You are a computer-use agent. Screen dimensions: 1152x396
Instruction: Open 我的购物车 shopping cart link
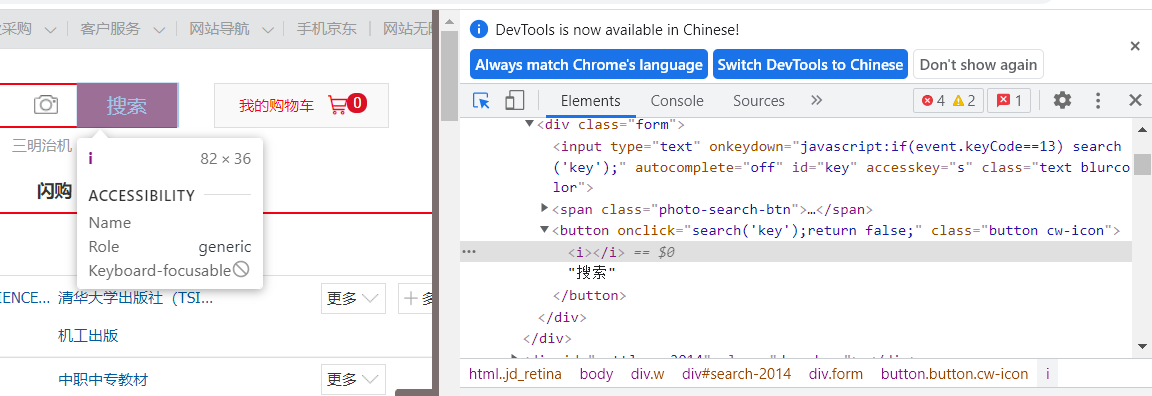276,105
